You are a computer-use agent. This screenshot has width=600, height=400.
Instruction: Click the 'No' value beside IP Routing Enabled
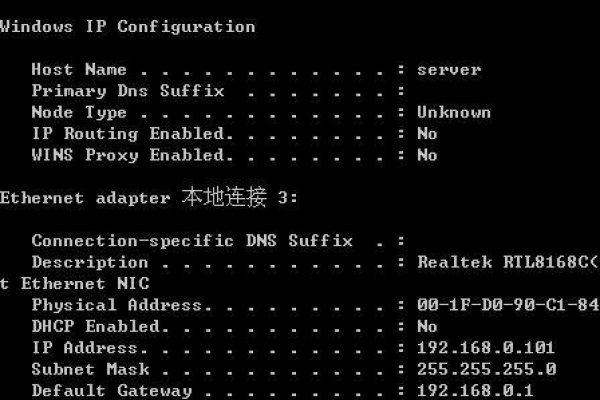[427, 134]
